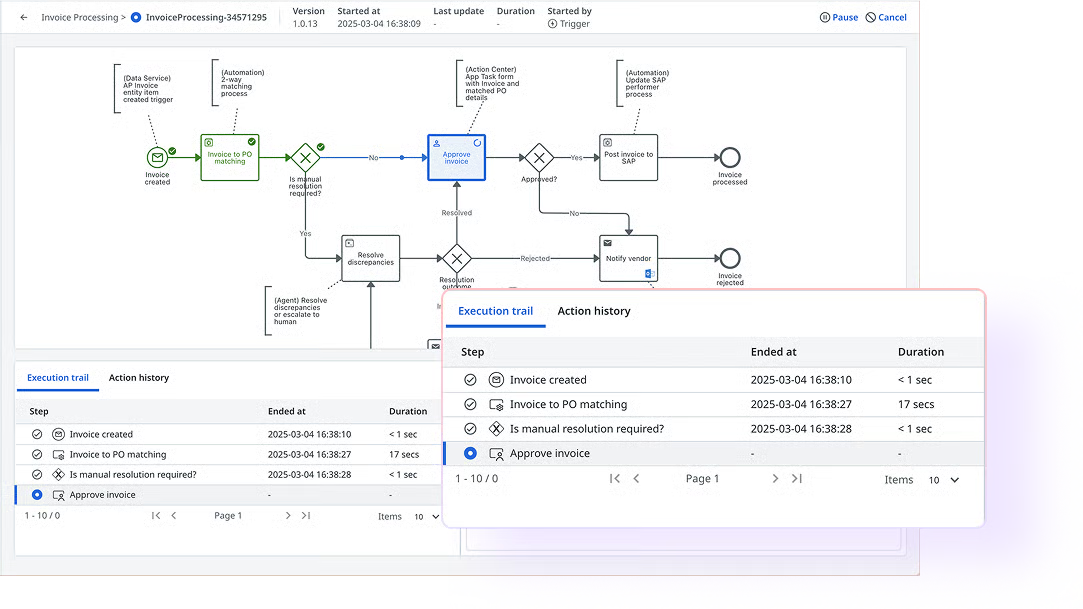Select the Notify vendor task
This screenshot has height=609, width=1083.
pyautogui.click(x=629, y=258)
